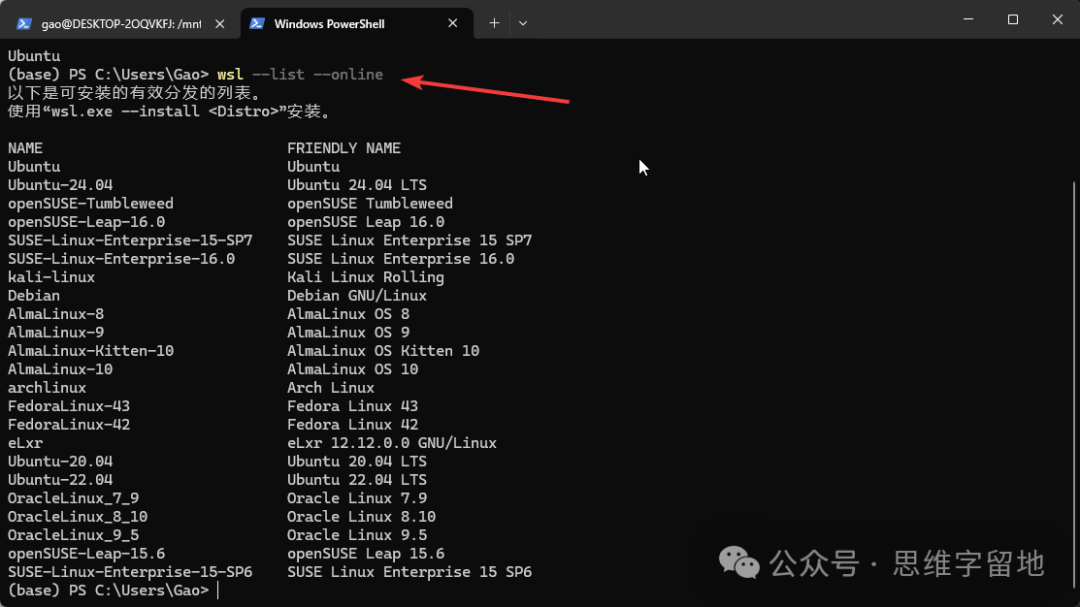Click the wsl --list --online command text
Screen dimensions: 1080x607
point(300,75)
